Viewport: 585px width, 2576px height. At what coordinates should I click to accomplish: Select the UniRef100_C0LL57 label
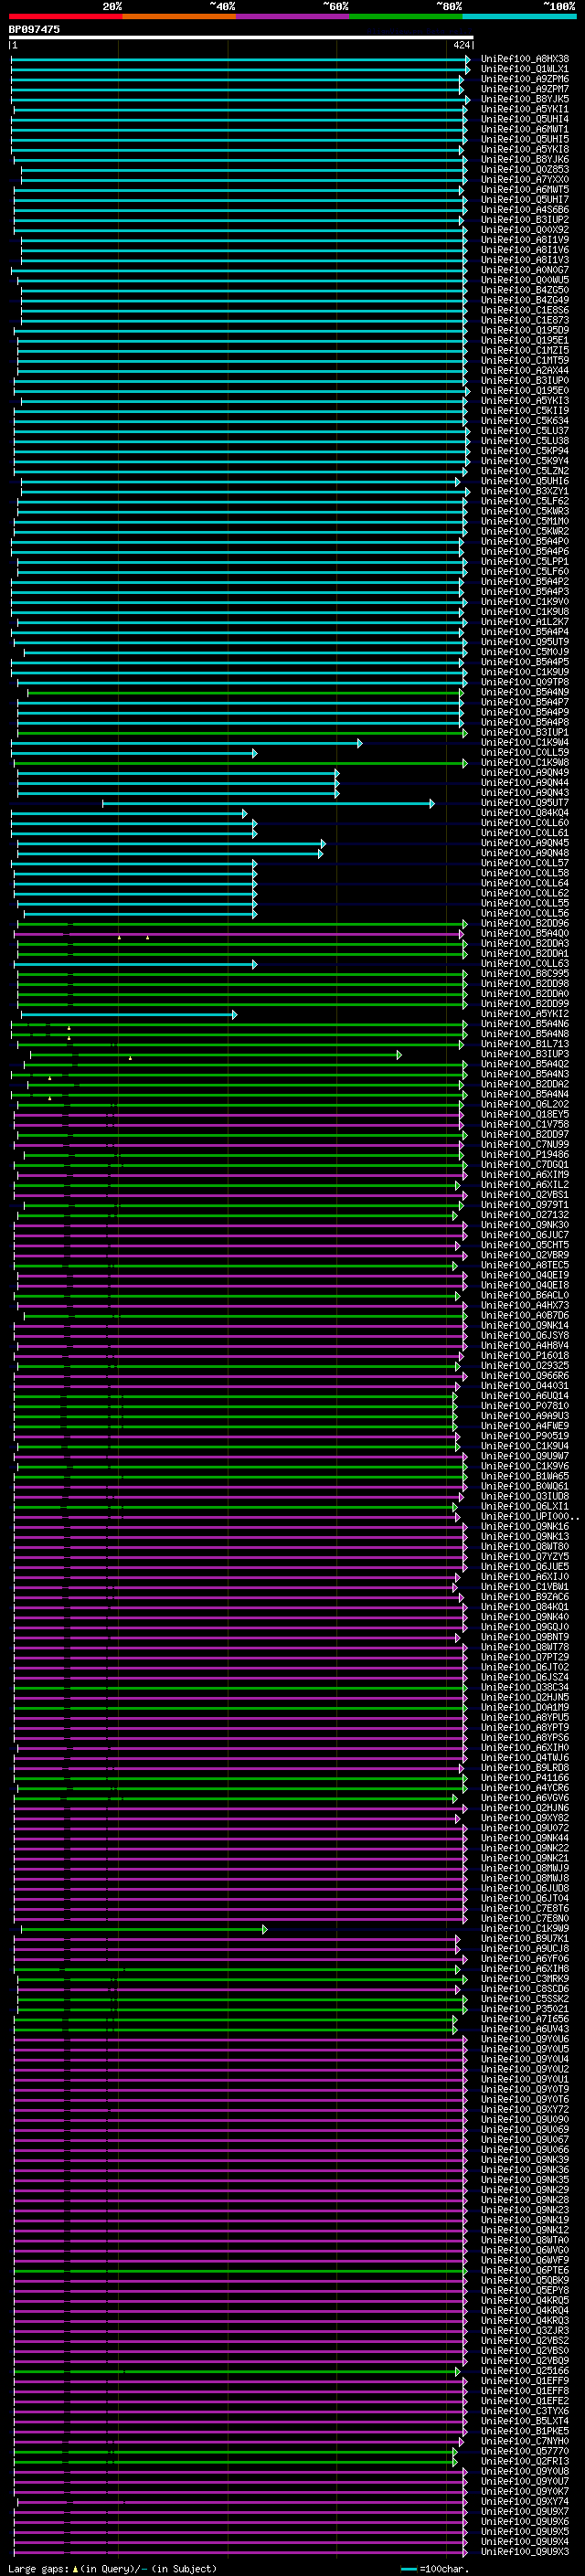click(525, 863)
